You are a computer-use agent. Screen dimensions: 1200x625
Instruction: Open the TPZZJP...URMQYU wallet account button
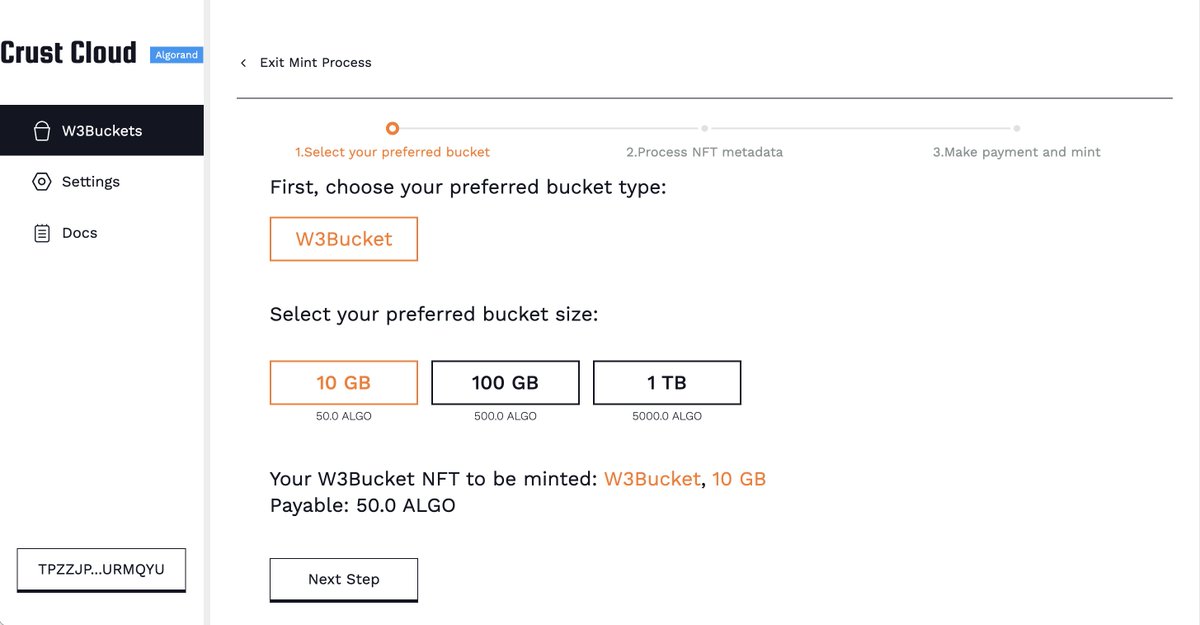(x=101, y=569)
